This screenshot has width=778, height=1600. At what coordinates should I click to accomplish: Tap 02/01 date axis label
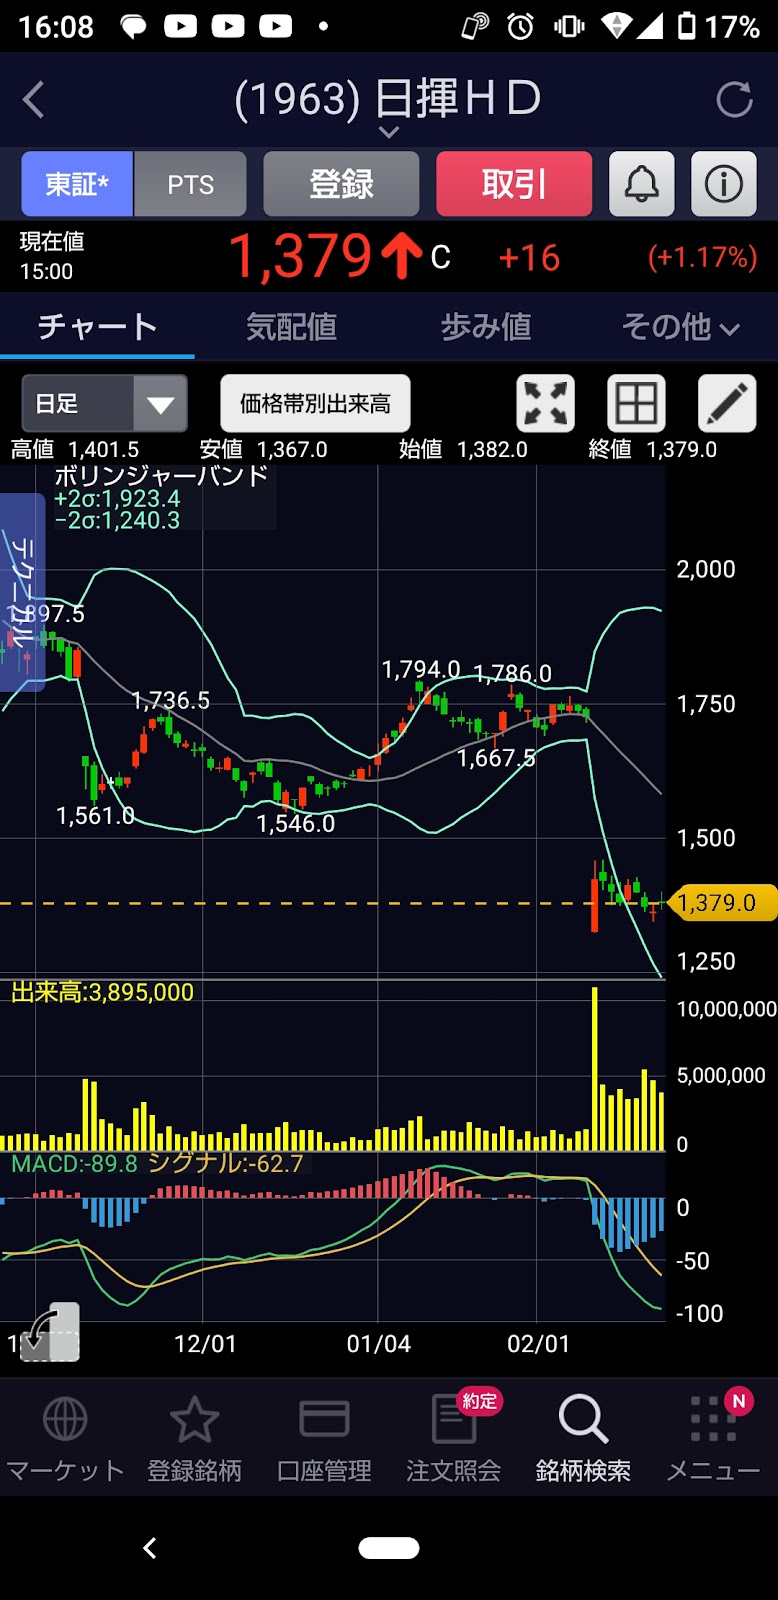coord(538,1343)
